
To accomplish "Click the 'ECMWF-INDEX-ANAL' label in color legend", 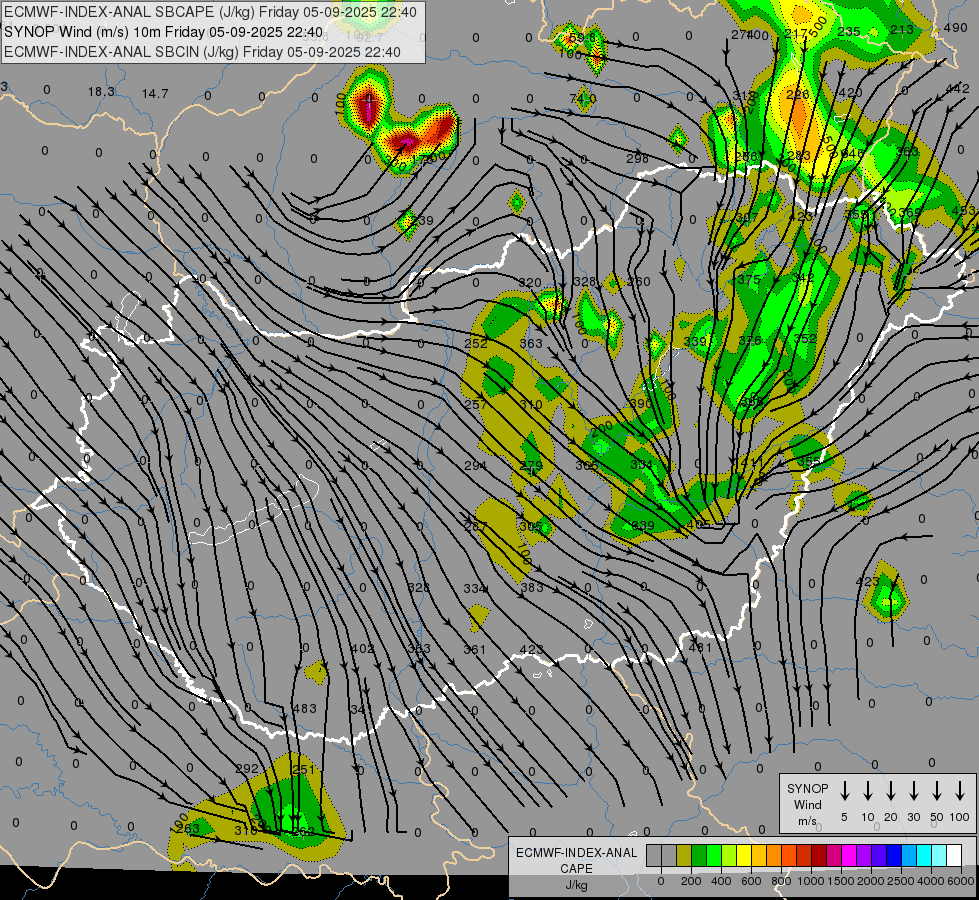I will [576, 853].
